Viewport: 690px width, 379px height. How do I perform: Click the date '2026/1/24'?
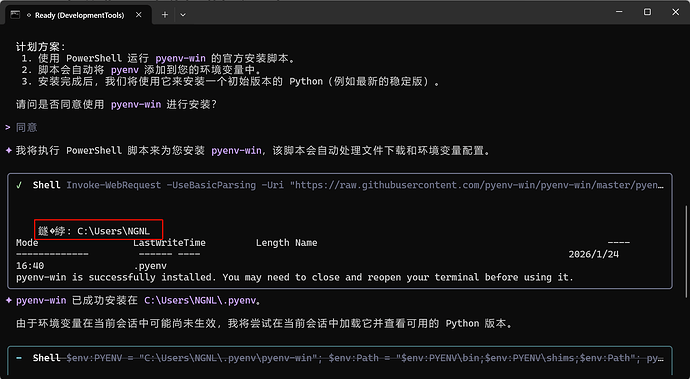click(594, 254)
